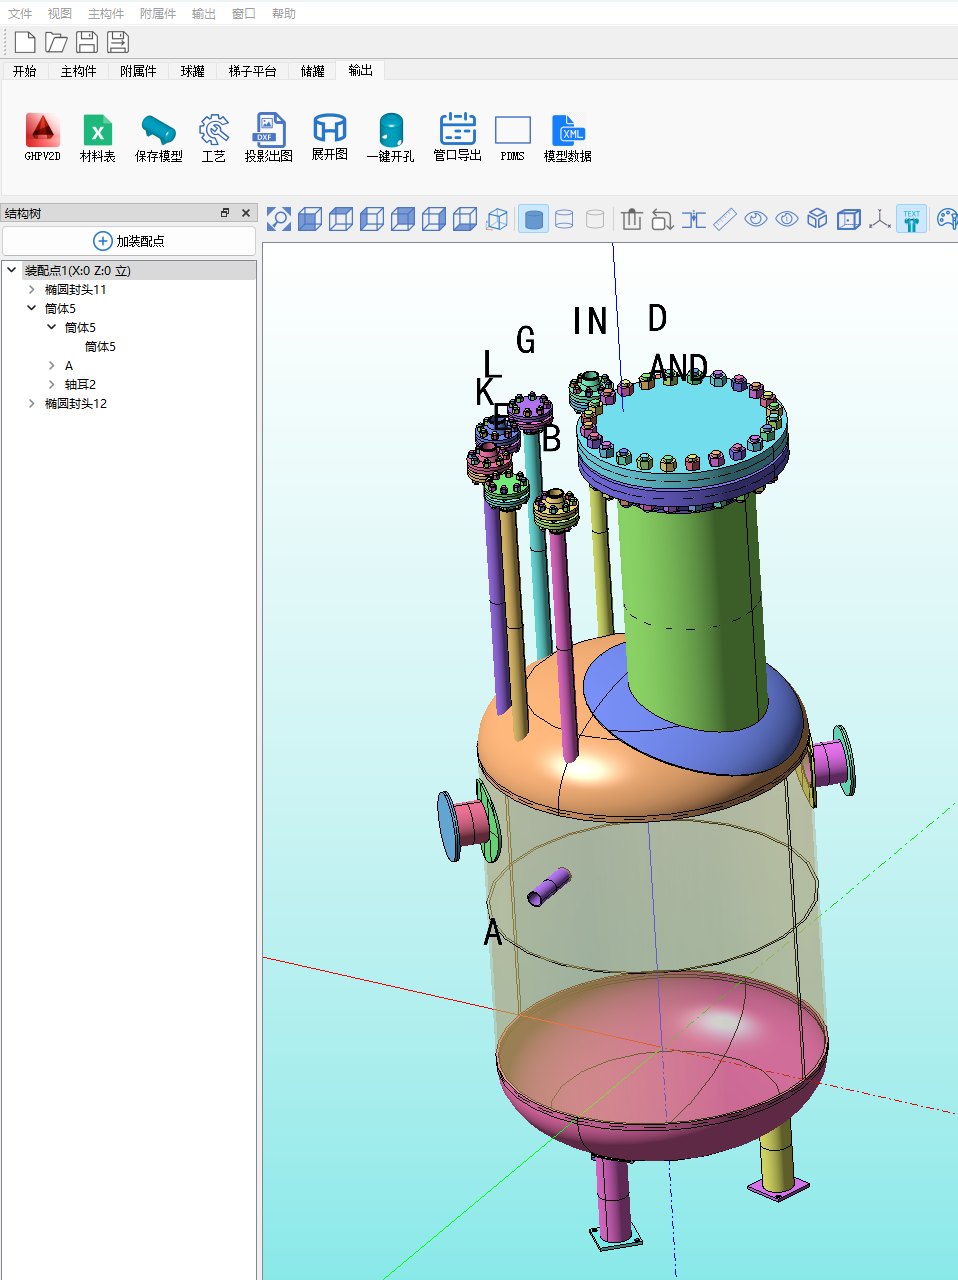Open the 帮助 menu
The width and height of the screenshot is (958, 1280).
[284, 13]
